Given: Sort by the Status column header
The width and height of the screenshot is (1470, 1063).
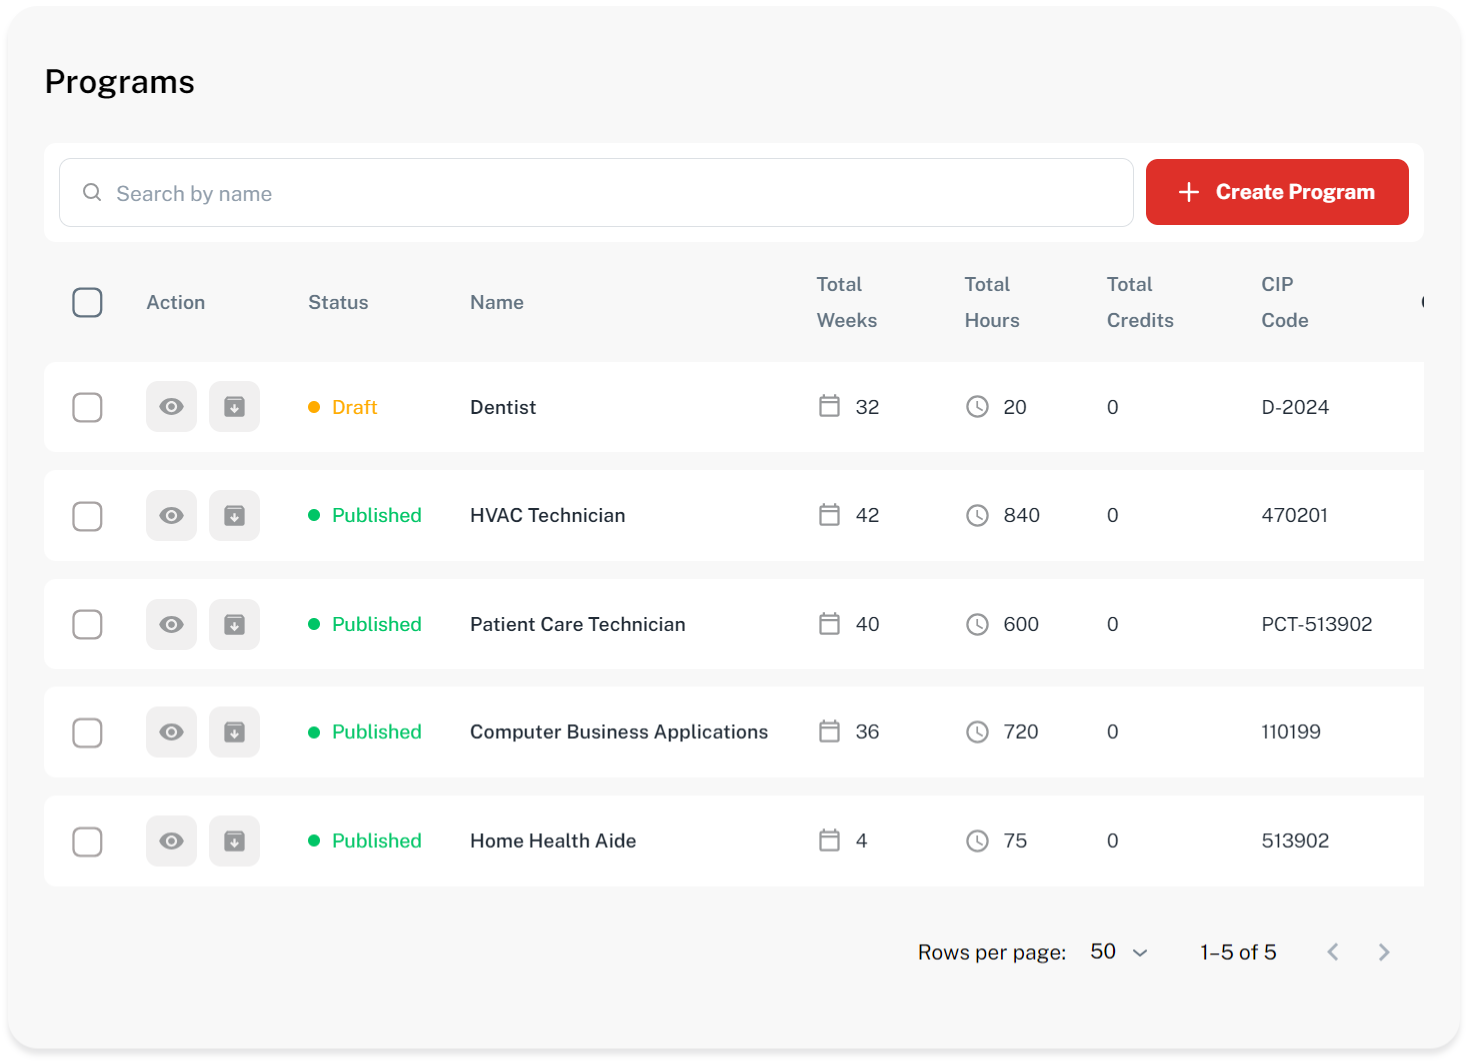Looking at the screenshot, I should pyautogui.click(x=338, y=302).
